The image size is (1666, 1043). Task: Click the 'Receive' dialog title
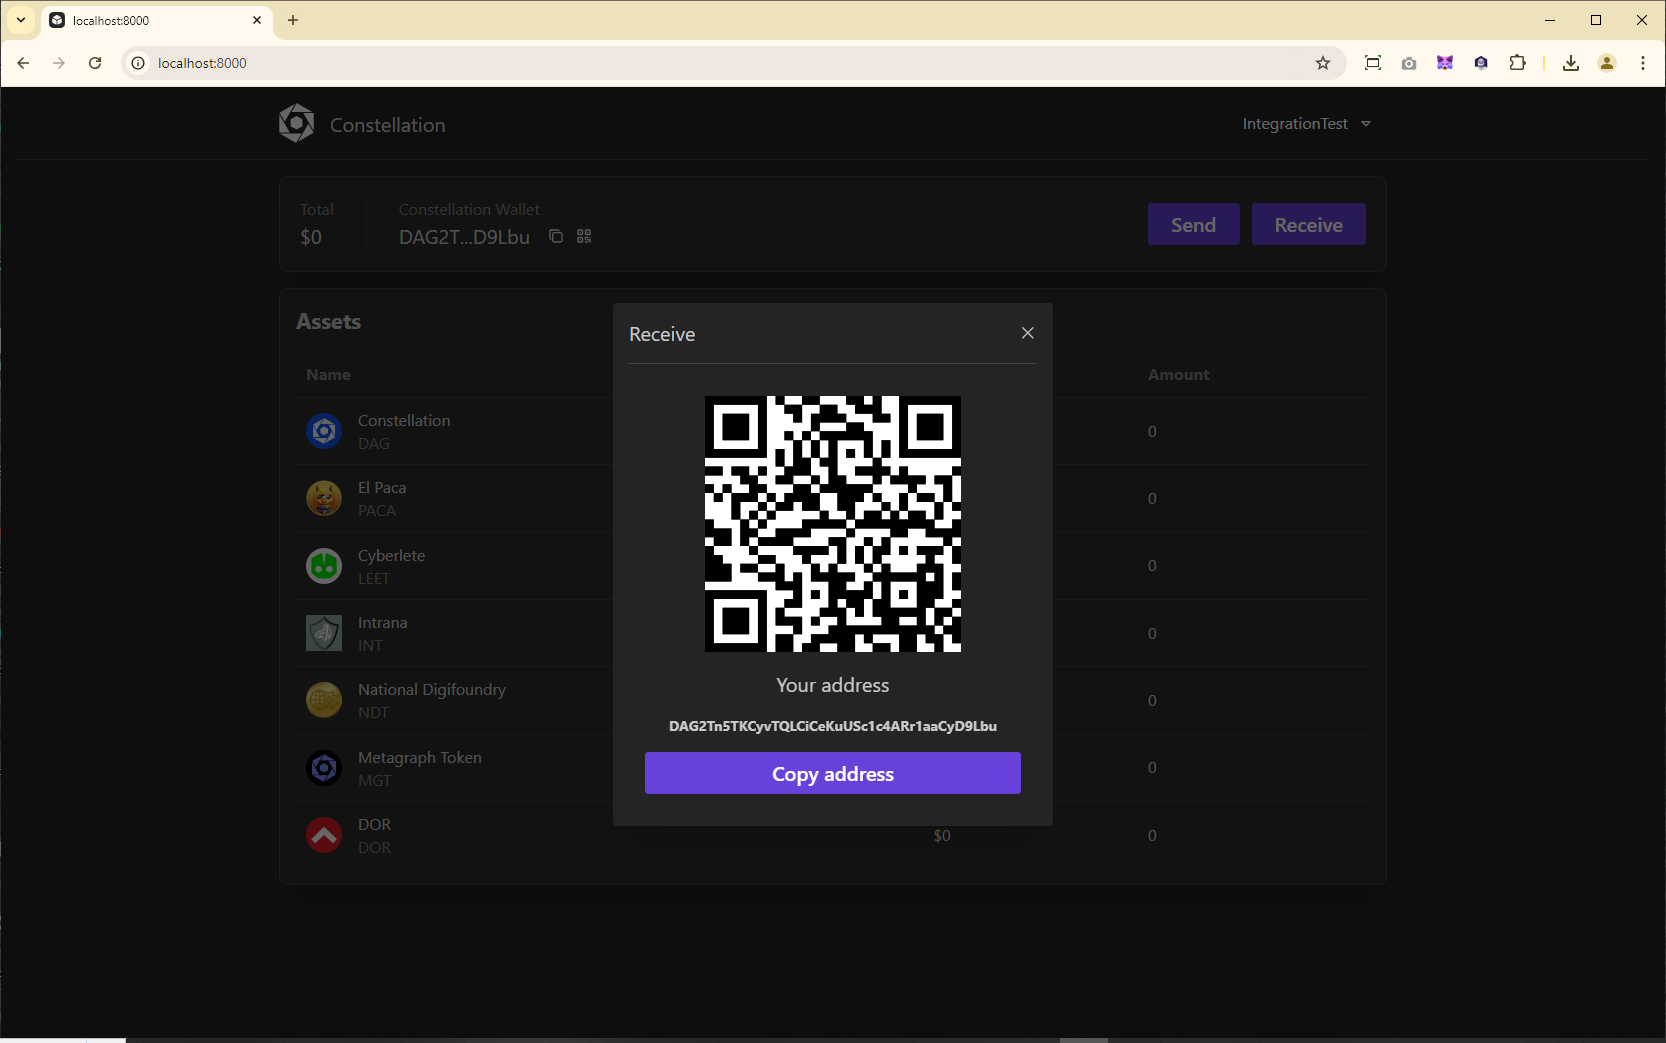pyautogui.click(x=662, y=334)
